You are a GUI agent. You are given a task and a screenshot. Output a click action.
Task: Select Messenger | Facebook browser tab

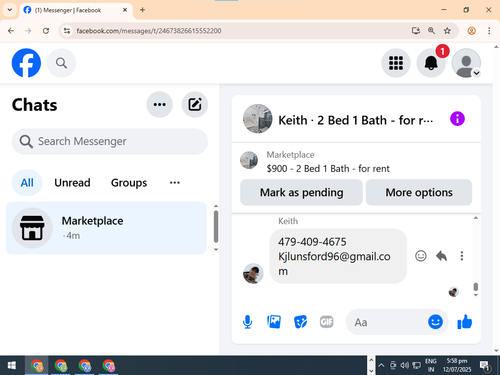coord(76,10)
